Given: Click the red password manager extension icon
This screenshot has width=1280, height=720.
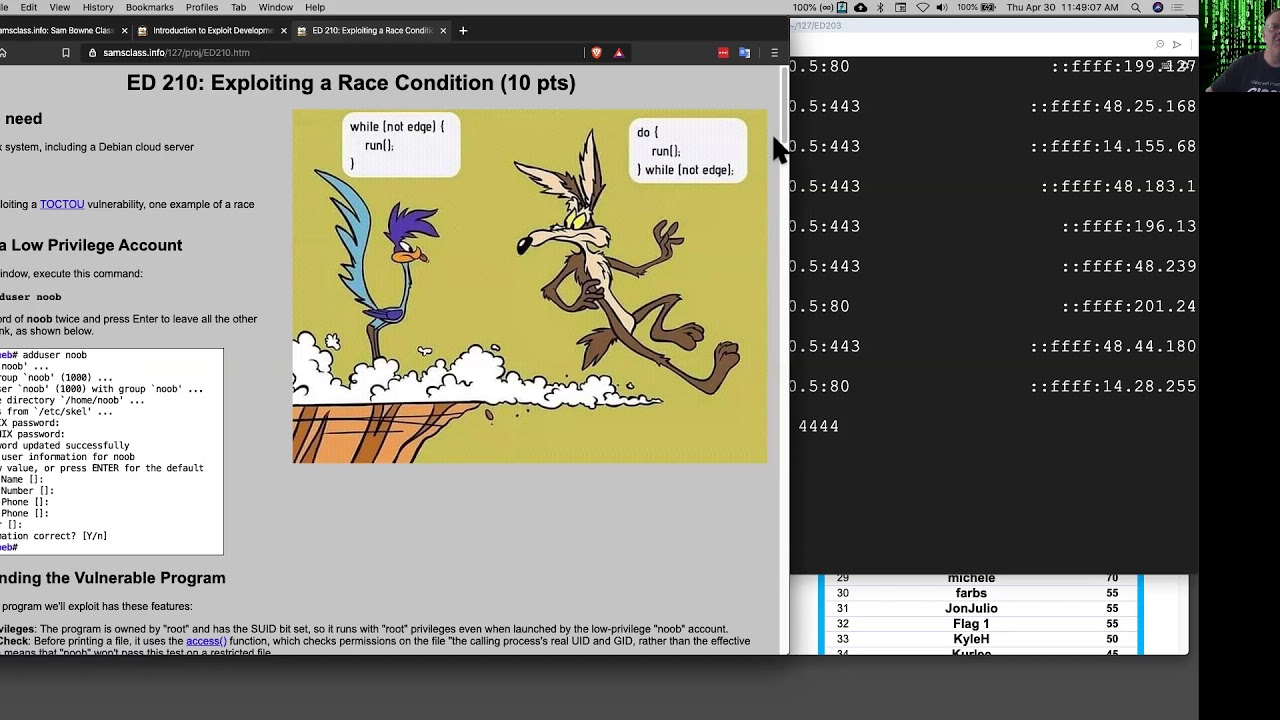Looking at the screenshot, I should click(x=723, y=53).
